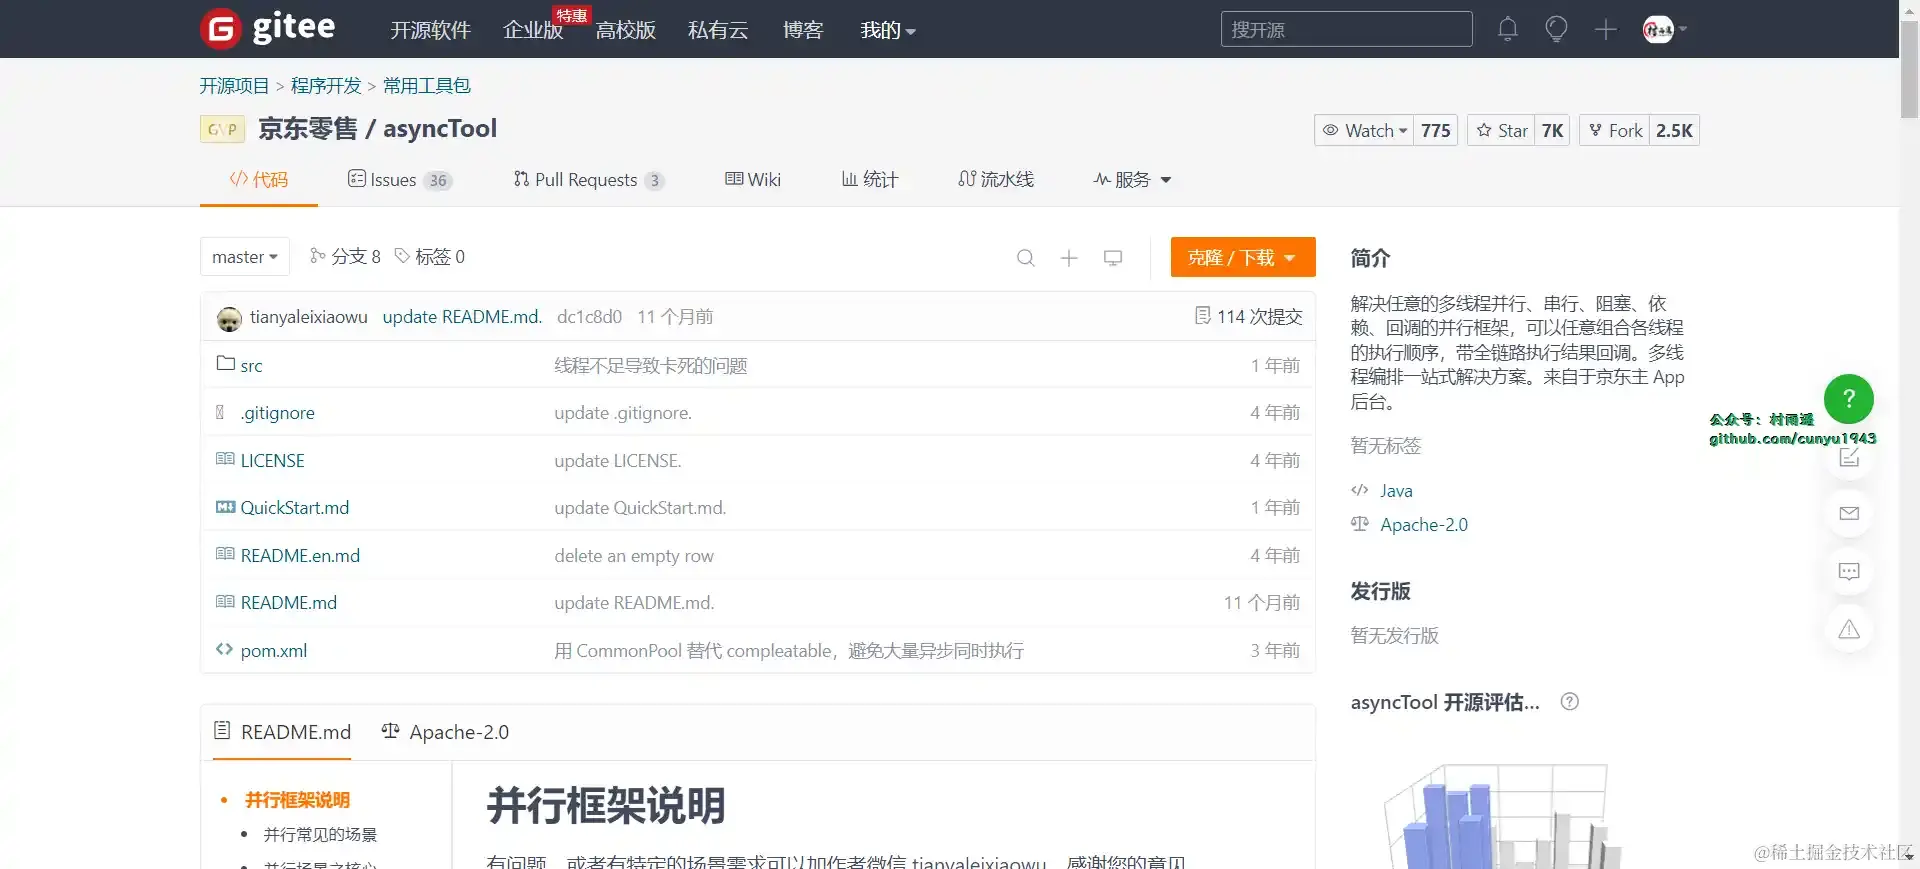Select the Apache-2.0 license tab

tap(446, 732)
